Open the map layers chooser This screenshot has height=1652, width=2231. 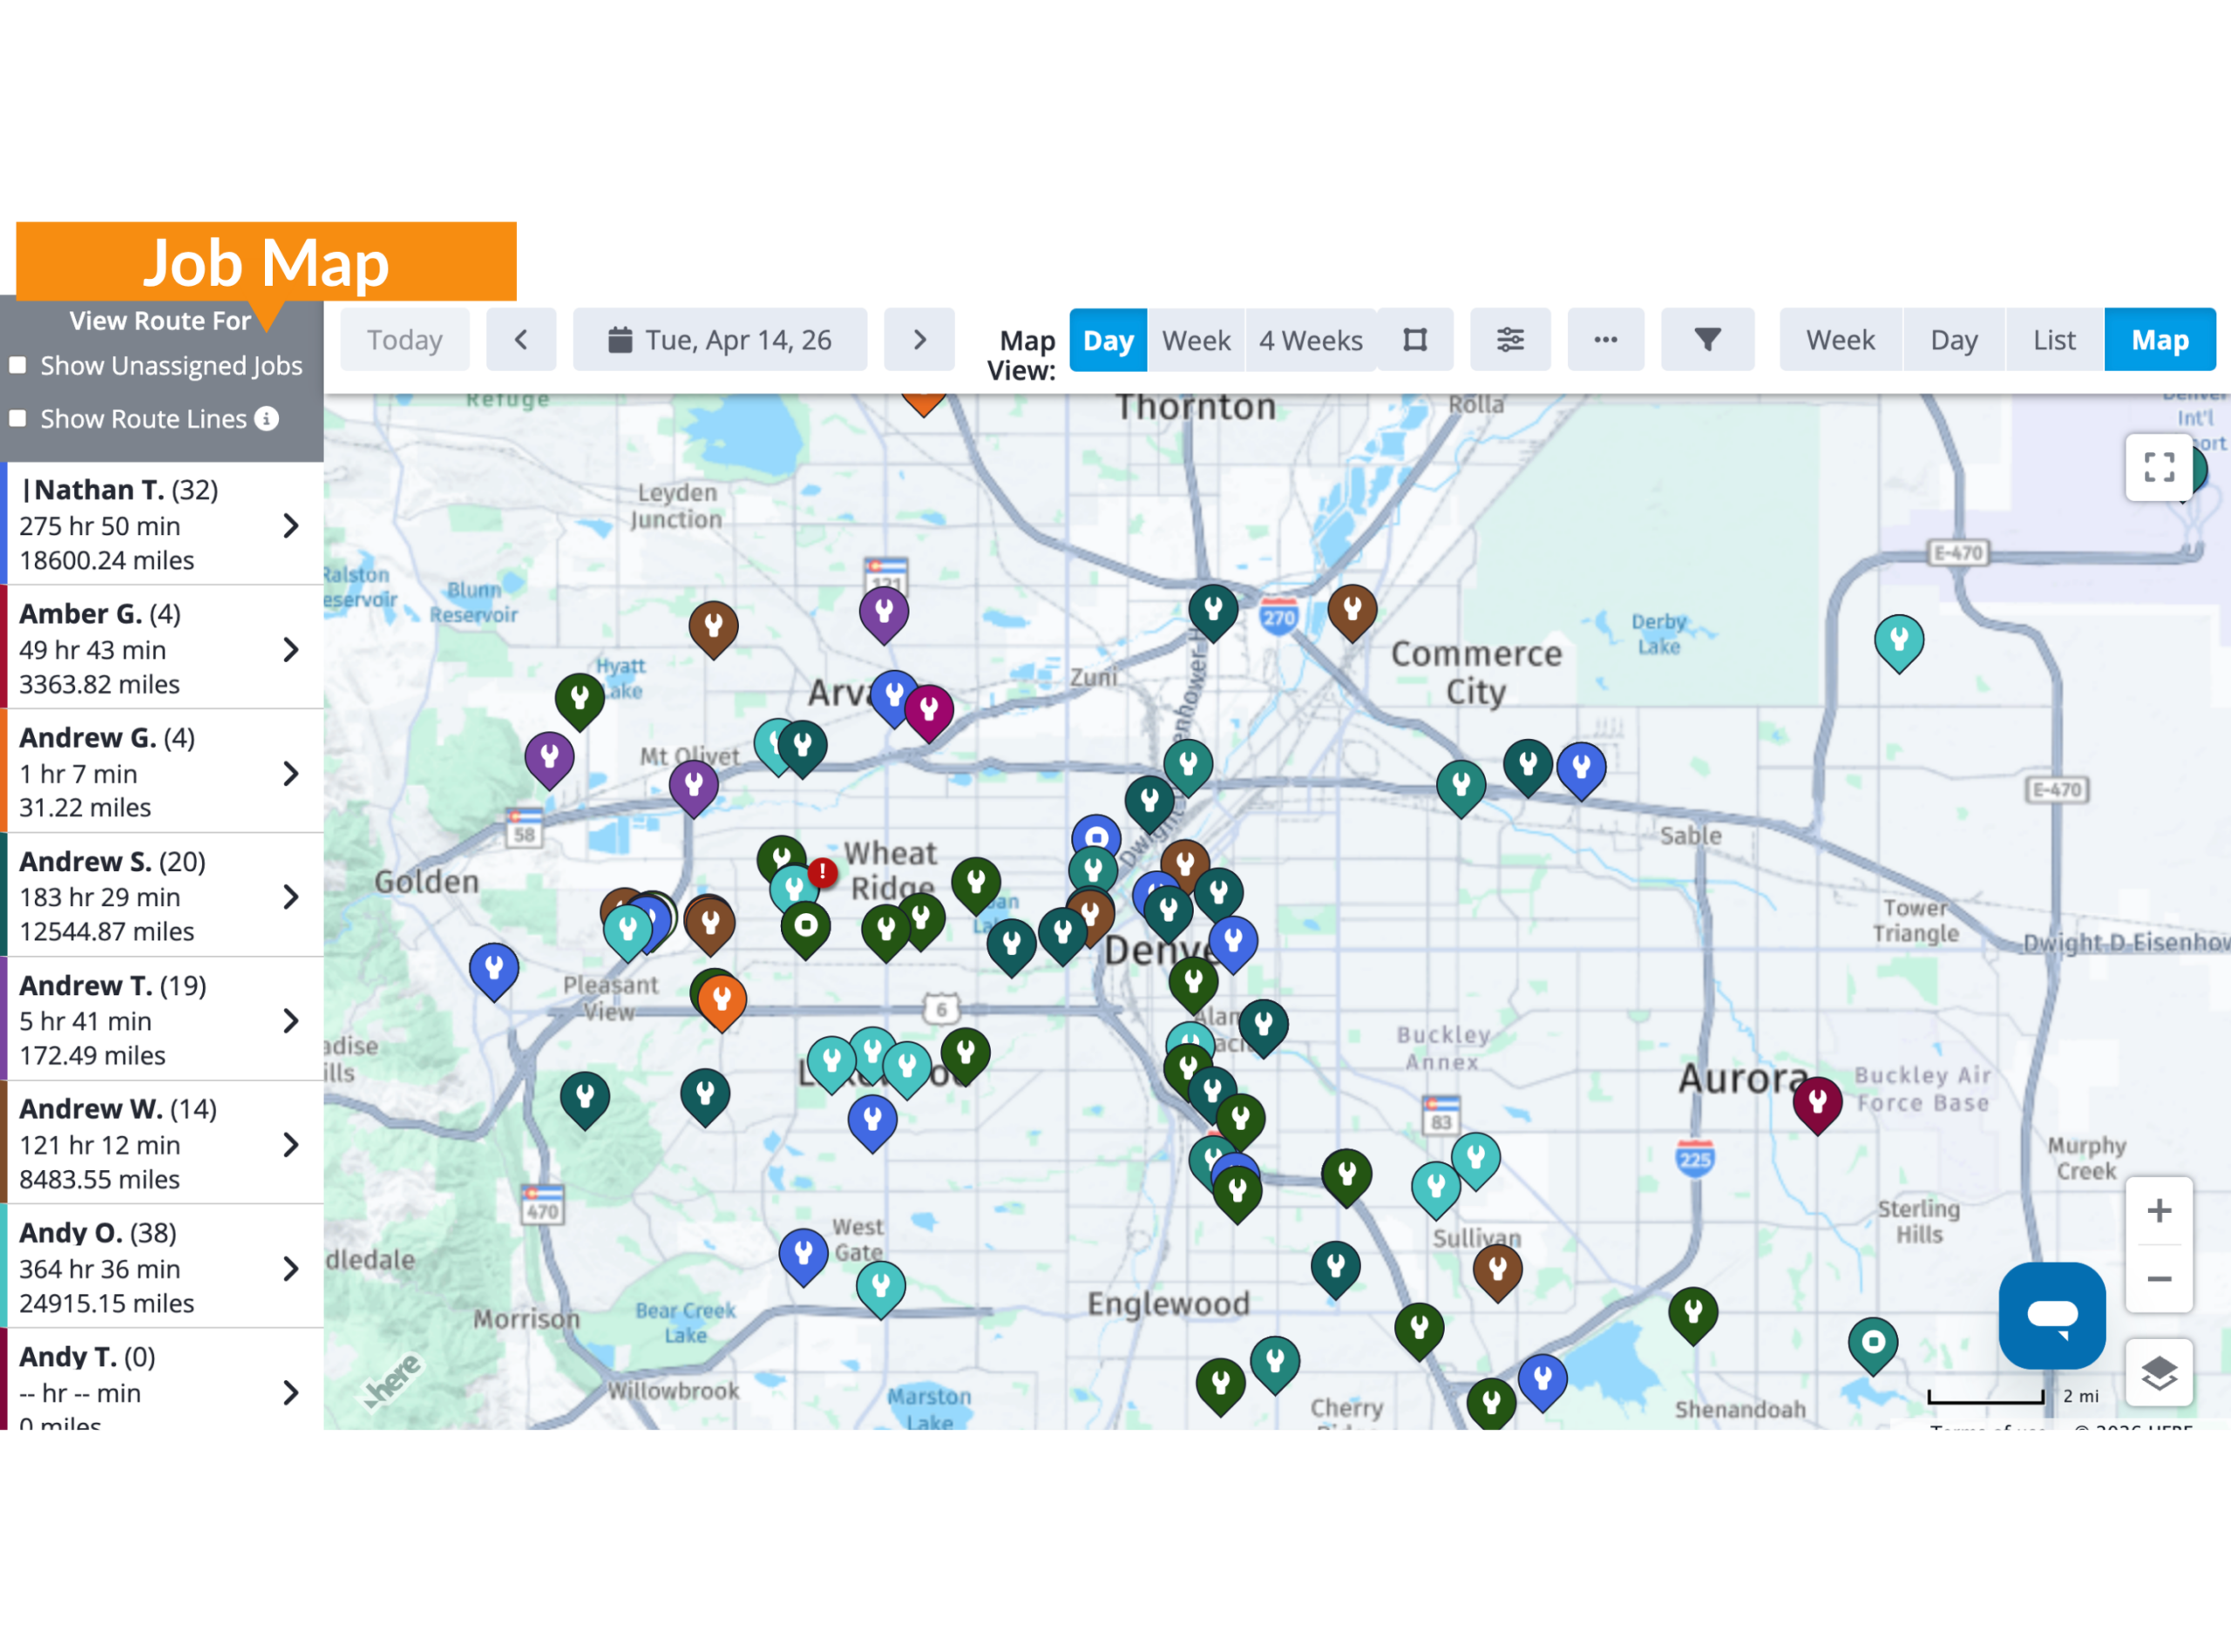pyautogui.click(x=2159, y=1373)
